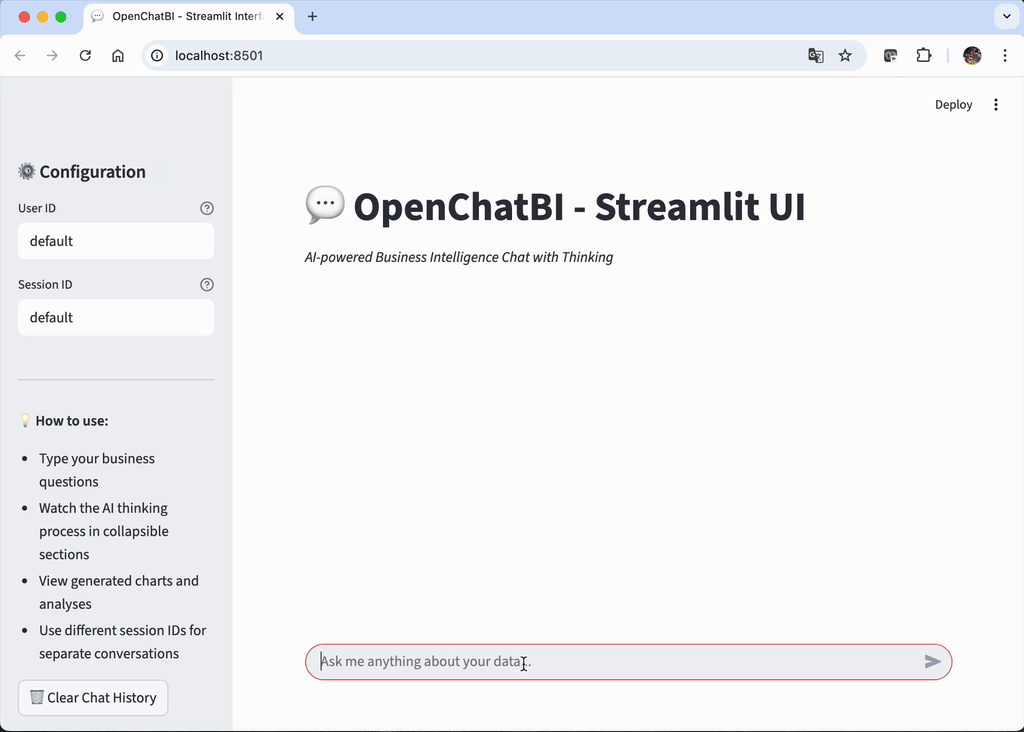Image resolution: width=1024 pixels, height=732 pixels.
Task: Open the Chrome profile avatar
Action: click(x=971, y=56)
